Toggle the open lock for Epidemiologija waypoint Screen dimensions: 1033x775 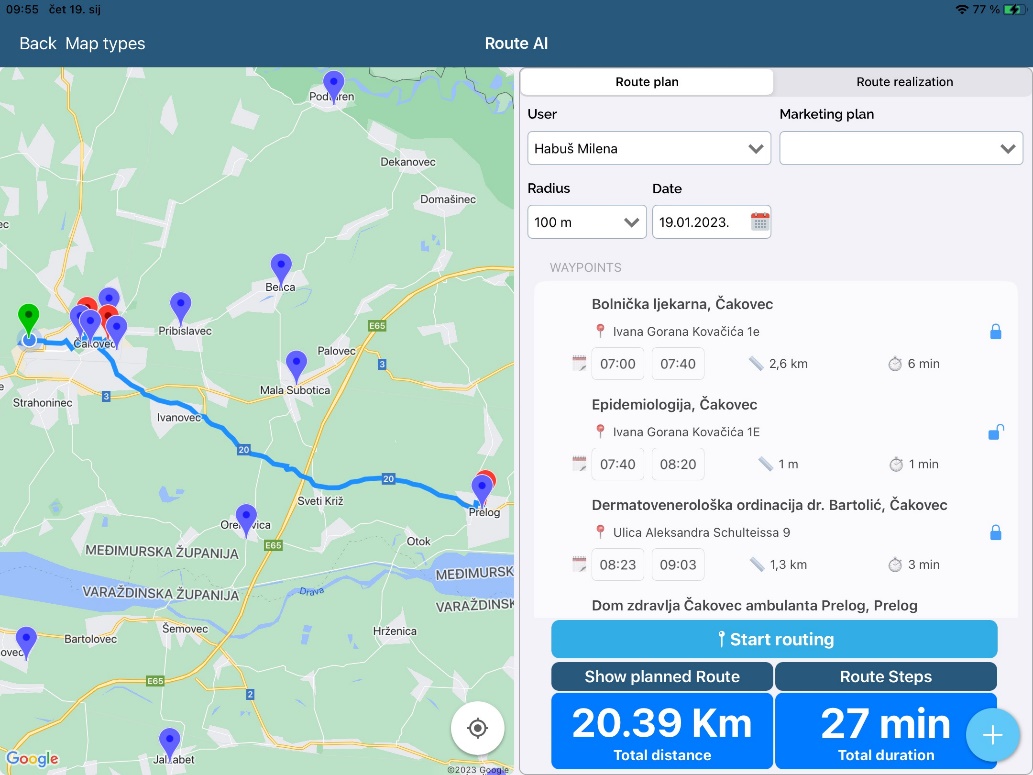(x=995, y=432)
